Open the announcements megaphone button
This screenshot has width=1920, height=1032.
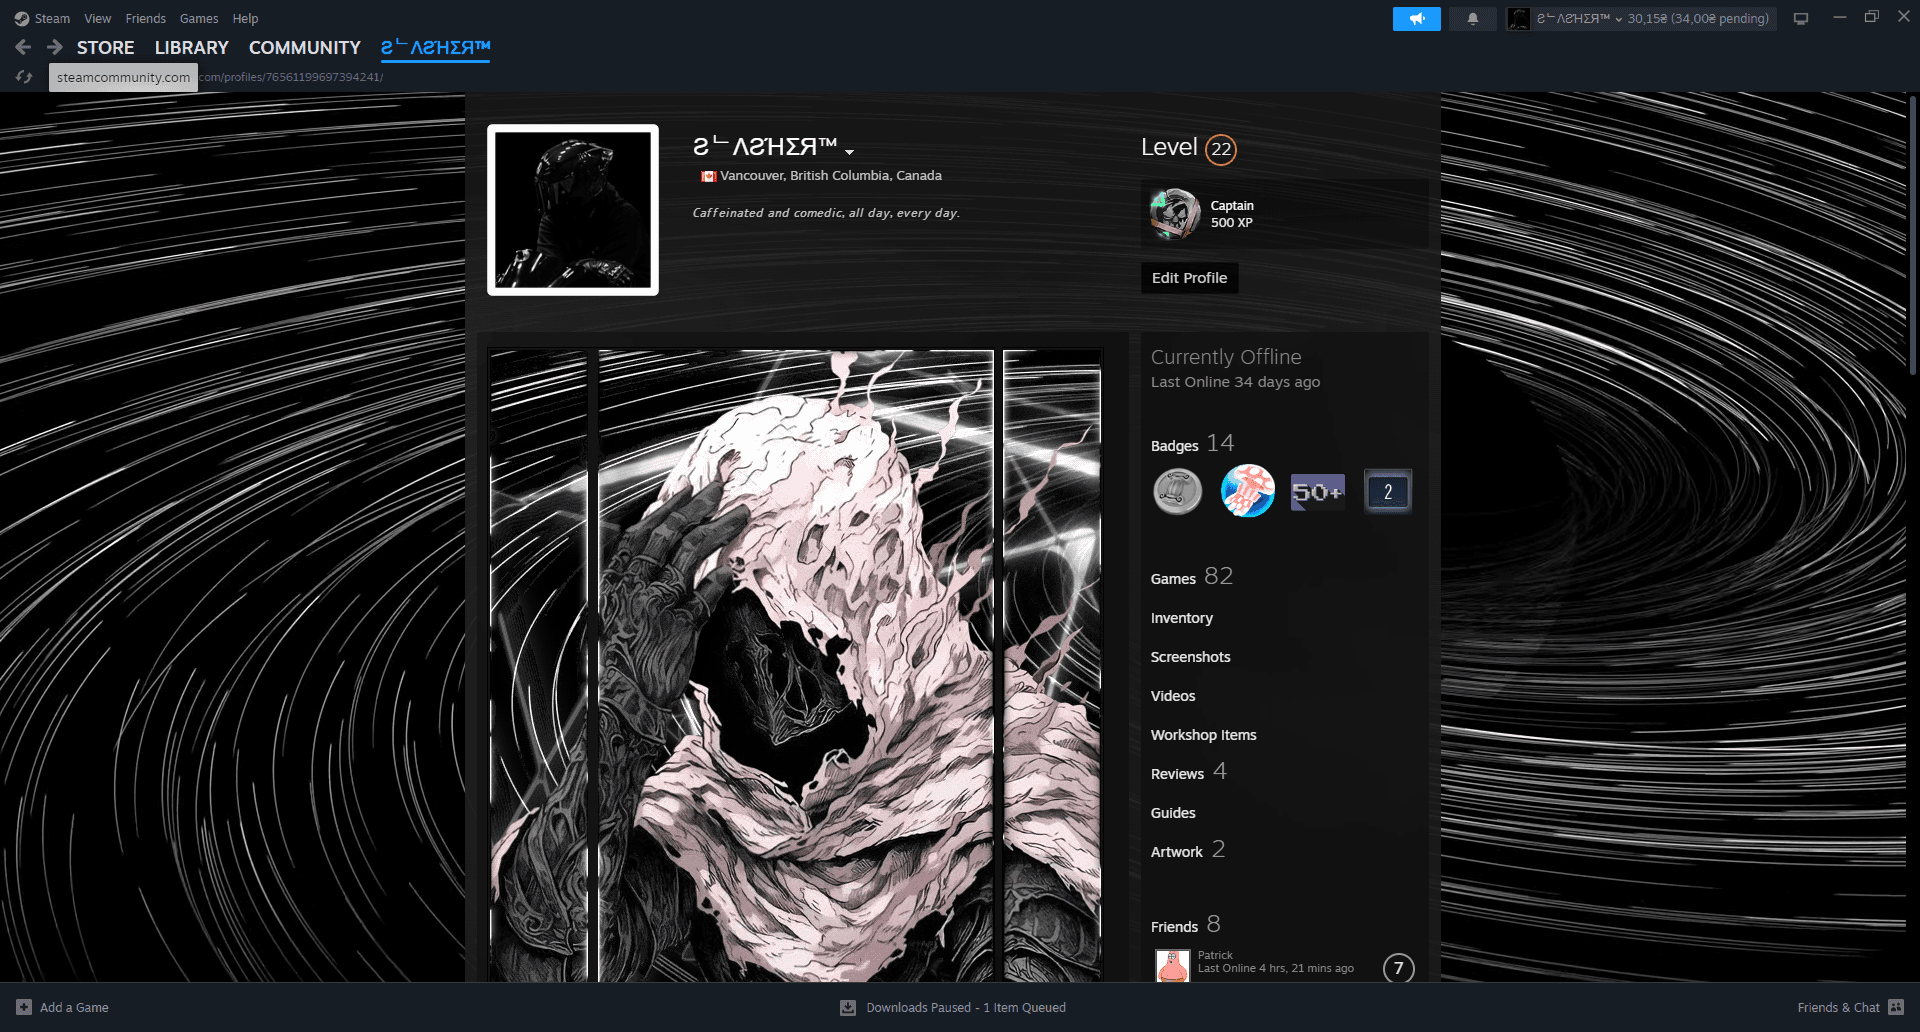(1416, 19)
